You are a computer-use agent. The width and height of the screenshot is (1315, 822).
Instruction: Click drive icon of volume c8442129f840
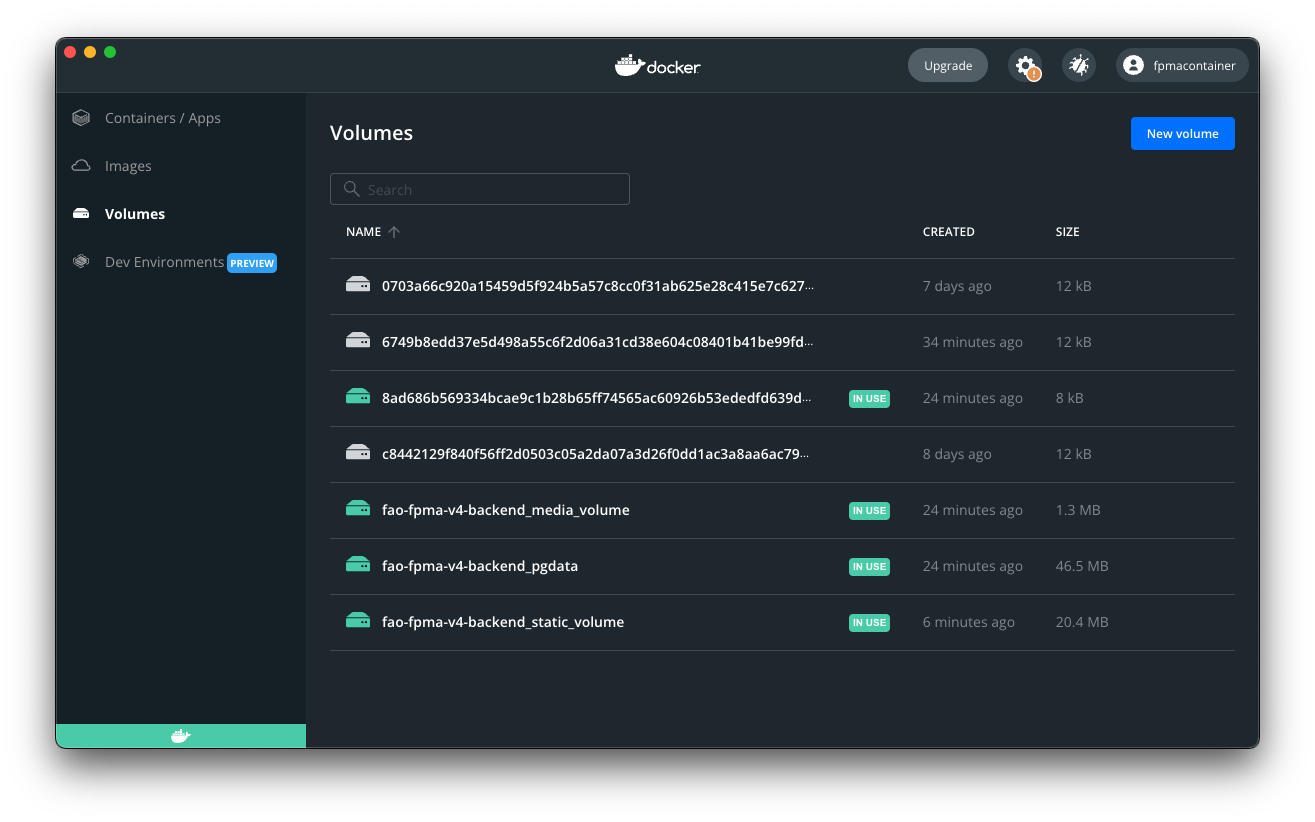pyautogui.click(x=358, y=454)
